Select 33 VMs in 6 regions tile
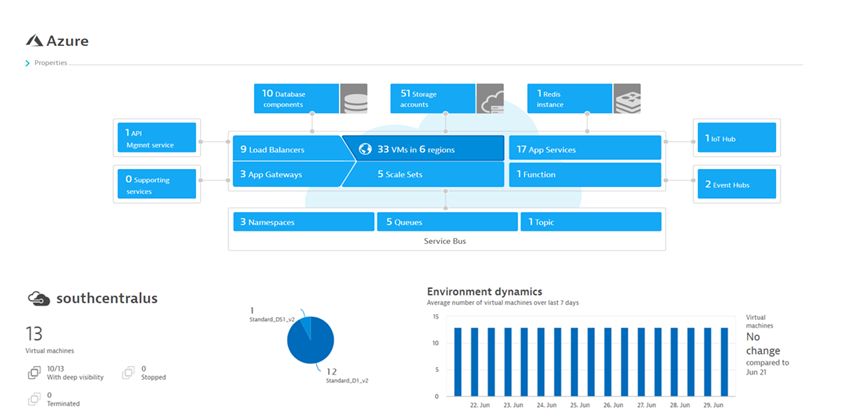Image resolution: width=861 pixels, height=411 pixels. tap(423, 149)
